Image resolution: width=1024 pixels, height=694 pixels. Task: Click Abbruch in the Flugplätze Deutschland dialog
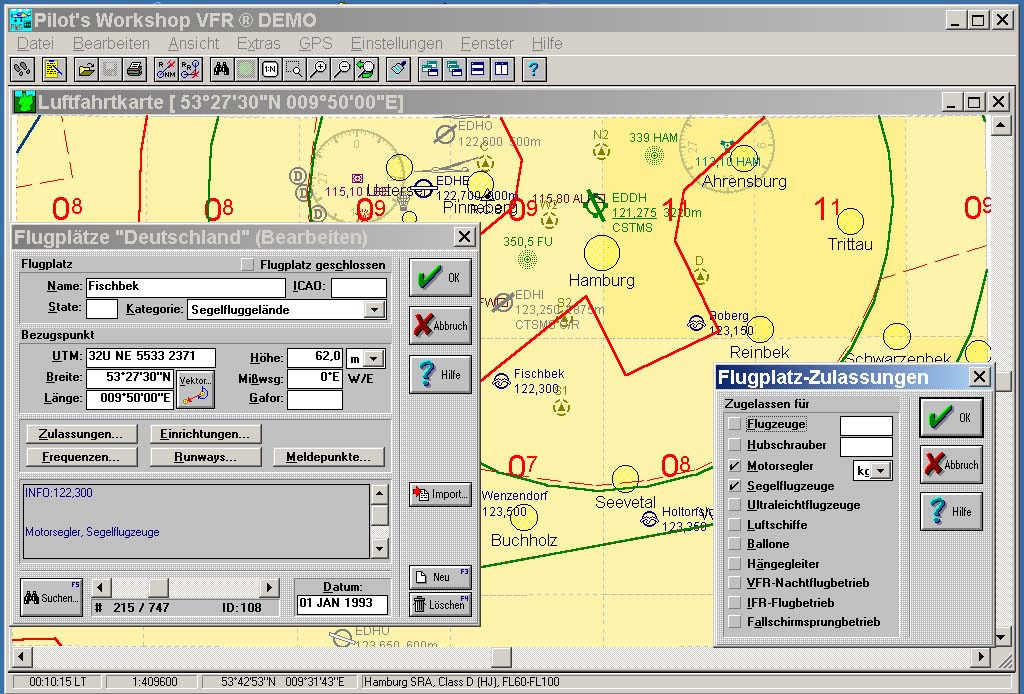440,325
